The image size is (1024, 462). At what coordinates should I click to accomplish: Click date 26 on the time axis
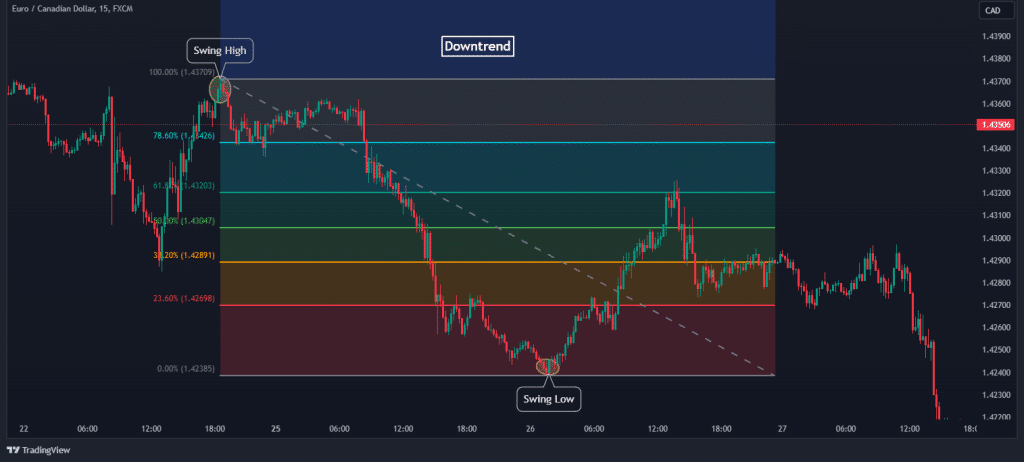tap(530, 429)
